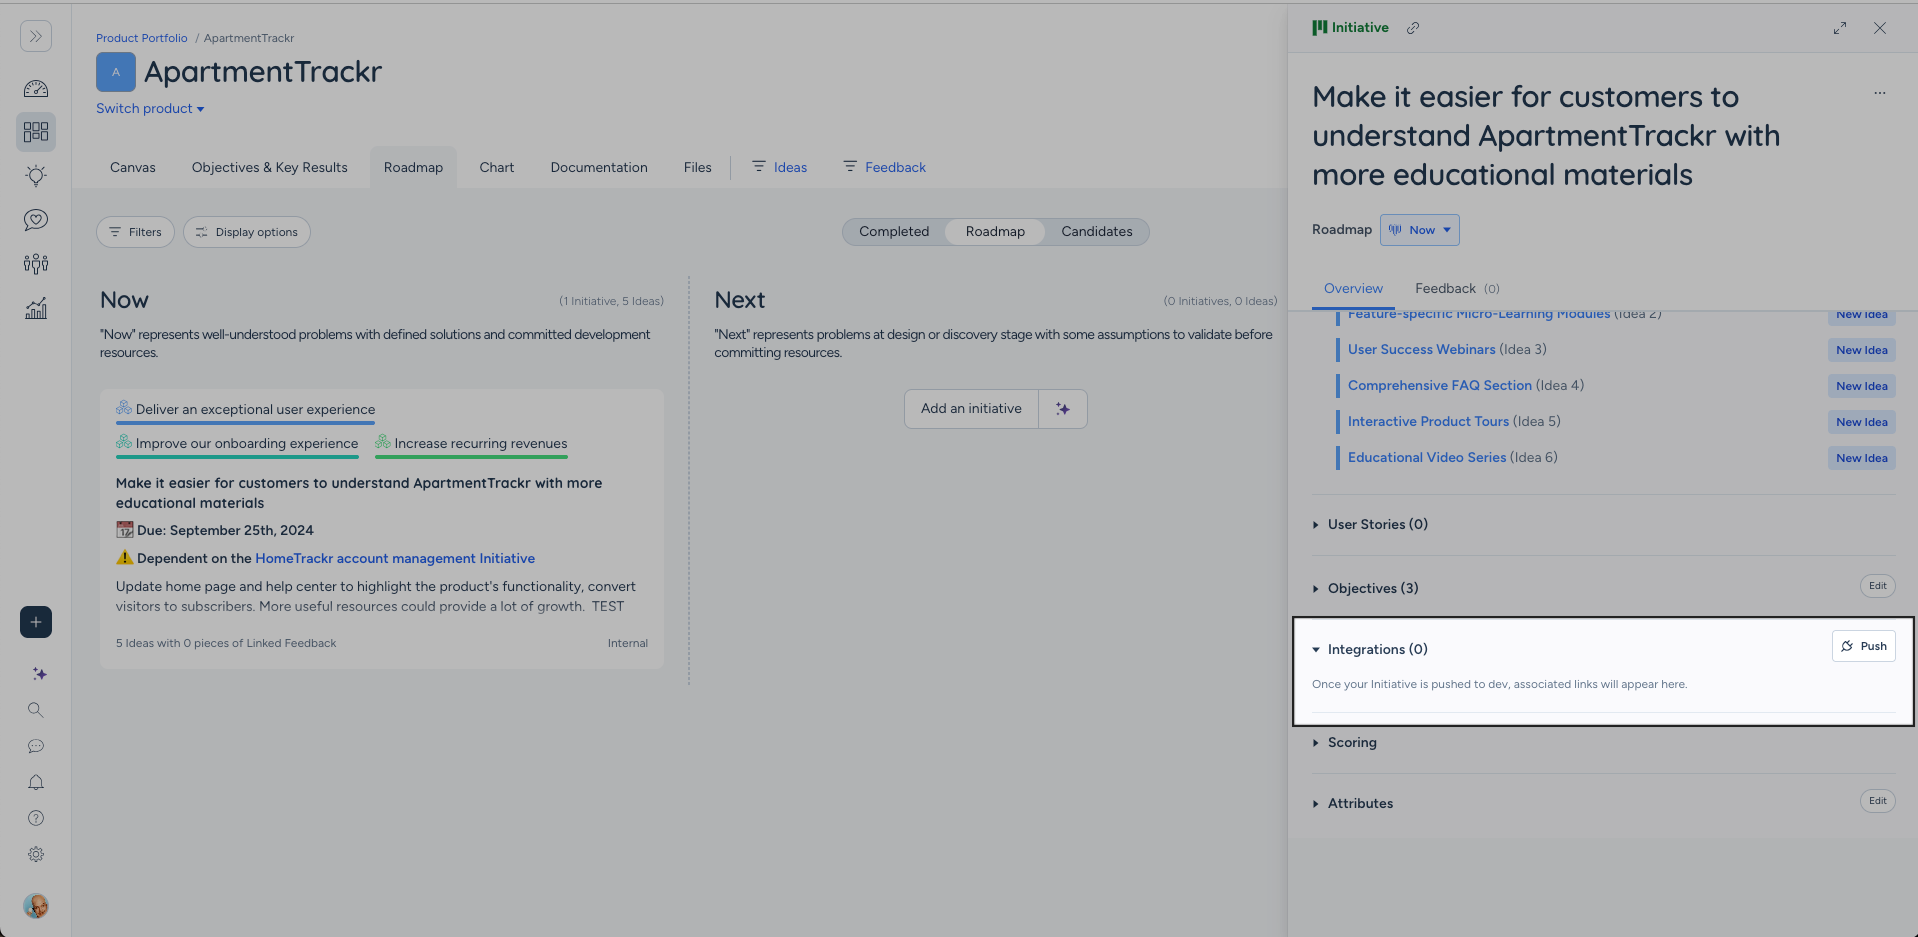Click the dark plus create button
1918x937 pixels.
(x=36, y=622)
